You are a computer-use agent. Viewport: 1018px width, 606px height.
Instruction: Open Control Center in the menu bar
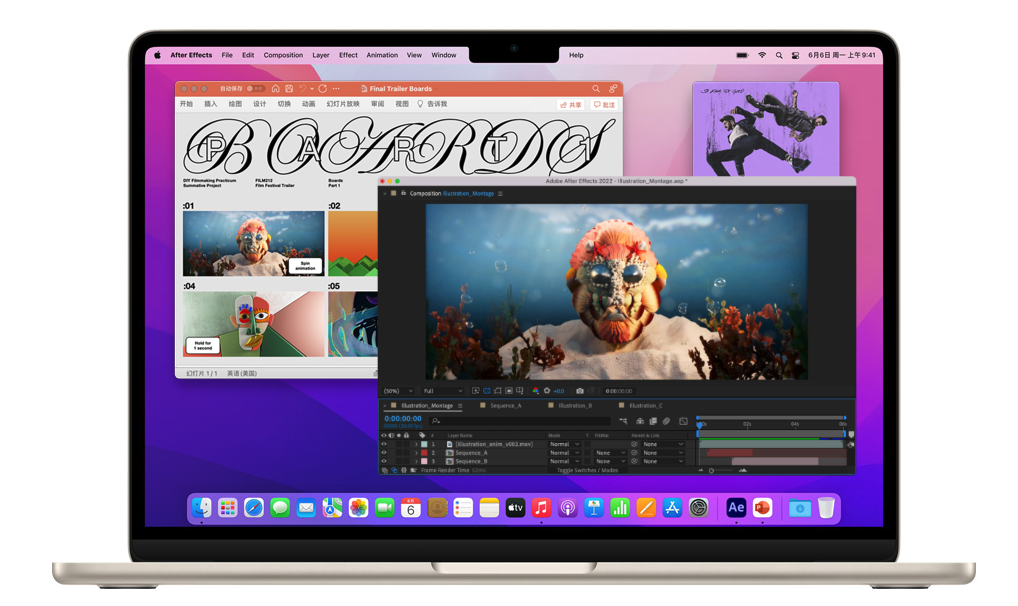click(x=795, y=55)
